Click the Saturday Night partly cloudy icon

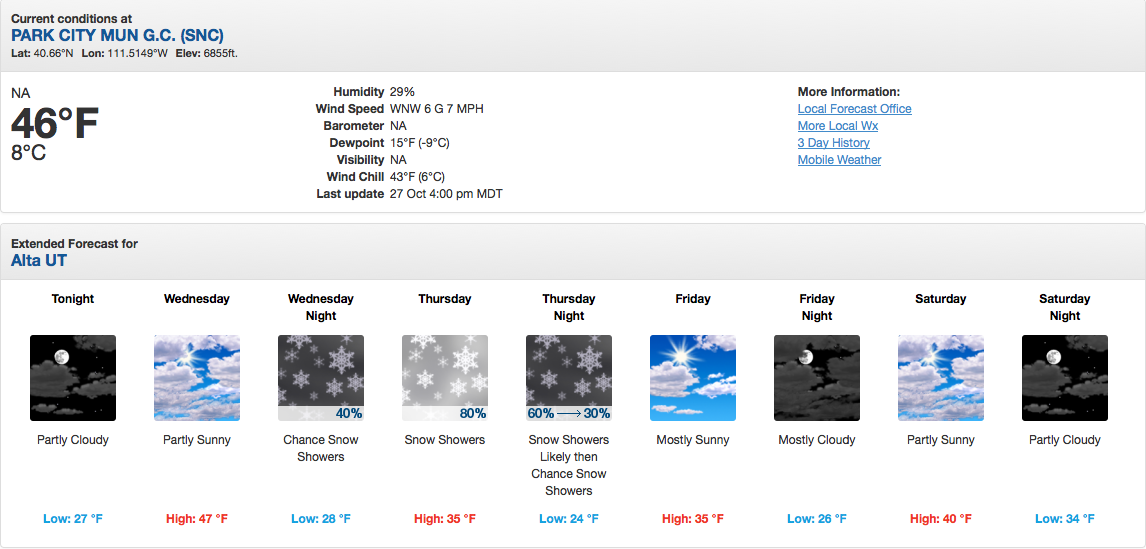point(1064,378)
